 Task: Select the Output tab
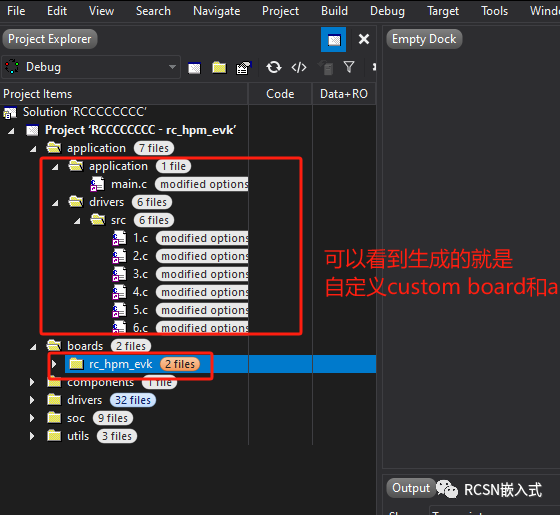[411, 488]
